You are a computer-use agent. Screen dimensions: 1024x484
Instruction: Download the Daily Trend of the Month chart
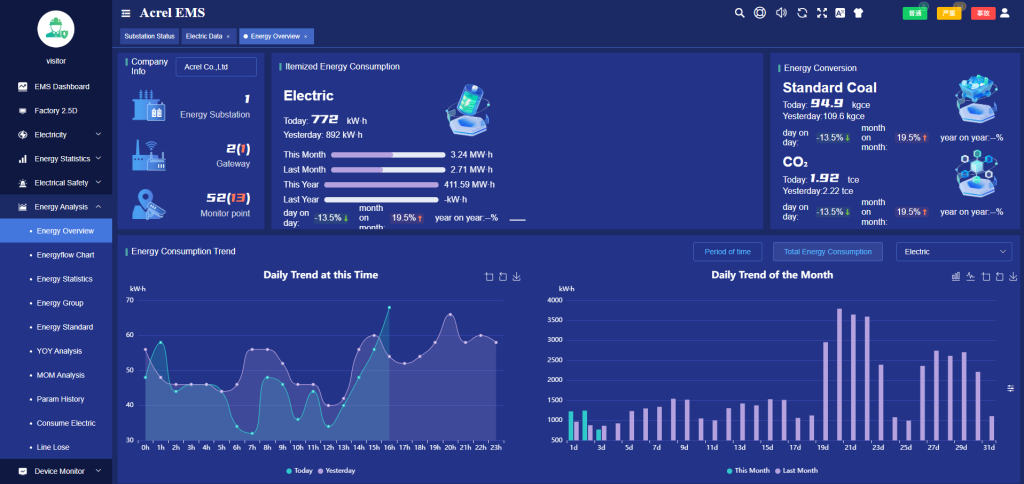click(1013, 277)
